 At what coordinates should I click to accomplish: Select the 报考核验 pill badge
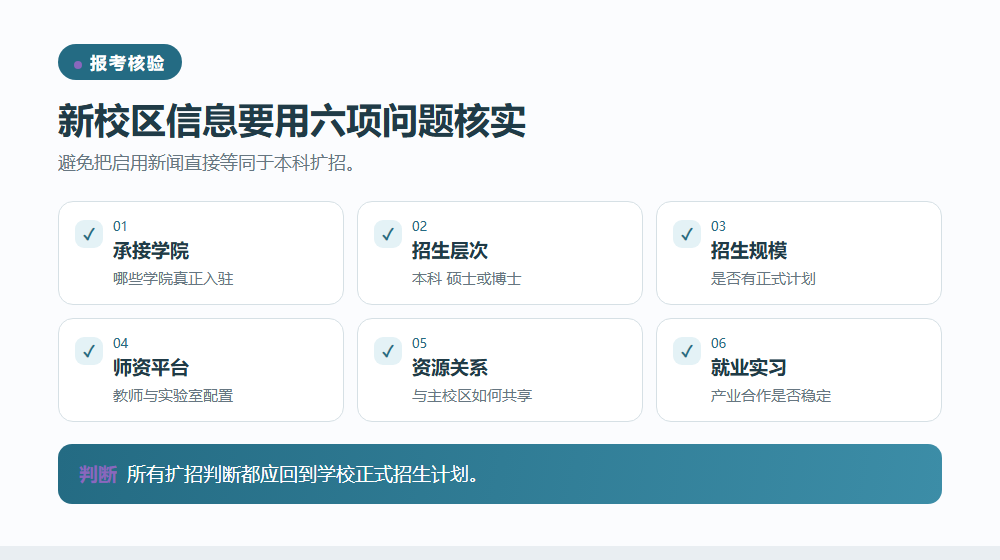point(120,63)
